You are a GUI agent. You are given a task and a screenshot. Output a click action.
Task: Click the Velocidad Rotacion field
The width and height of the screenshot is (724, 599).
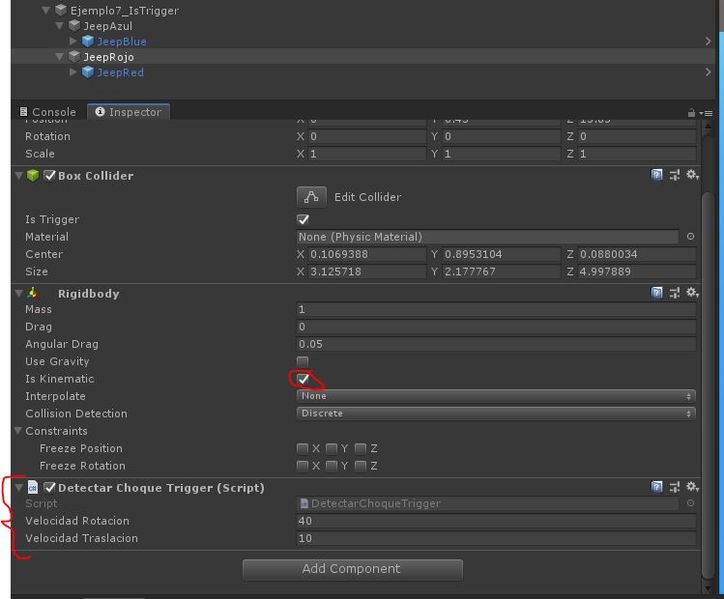[496, 520]
